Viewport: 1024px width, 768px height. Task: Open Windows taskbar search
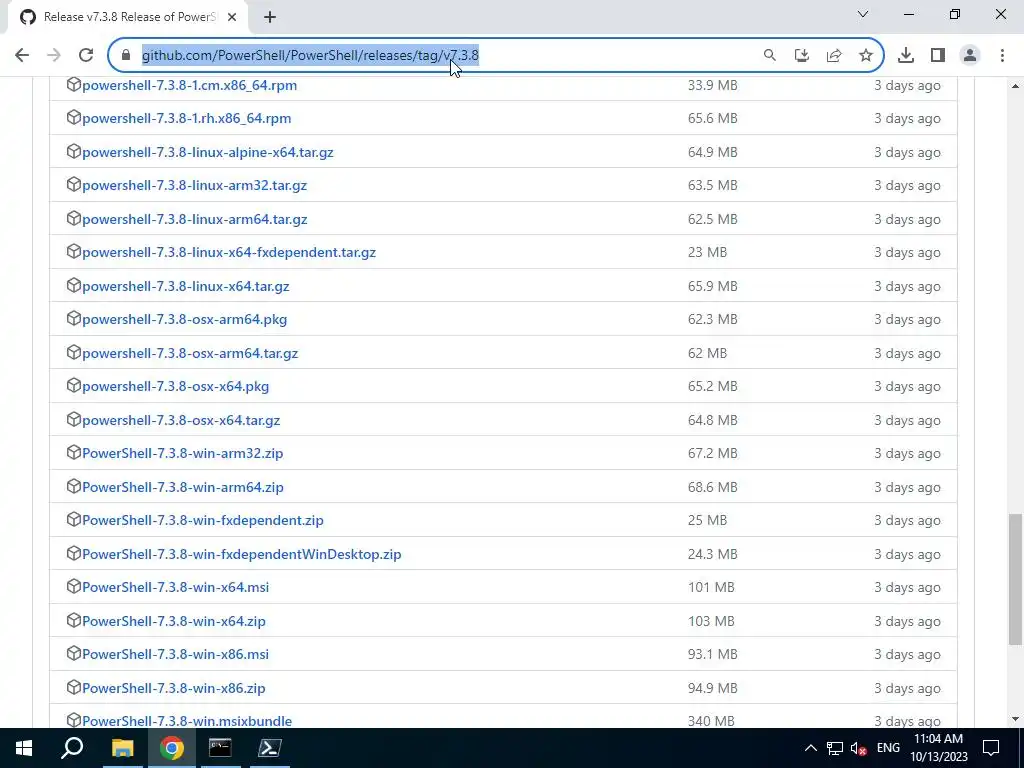pos(72,748)
